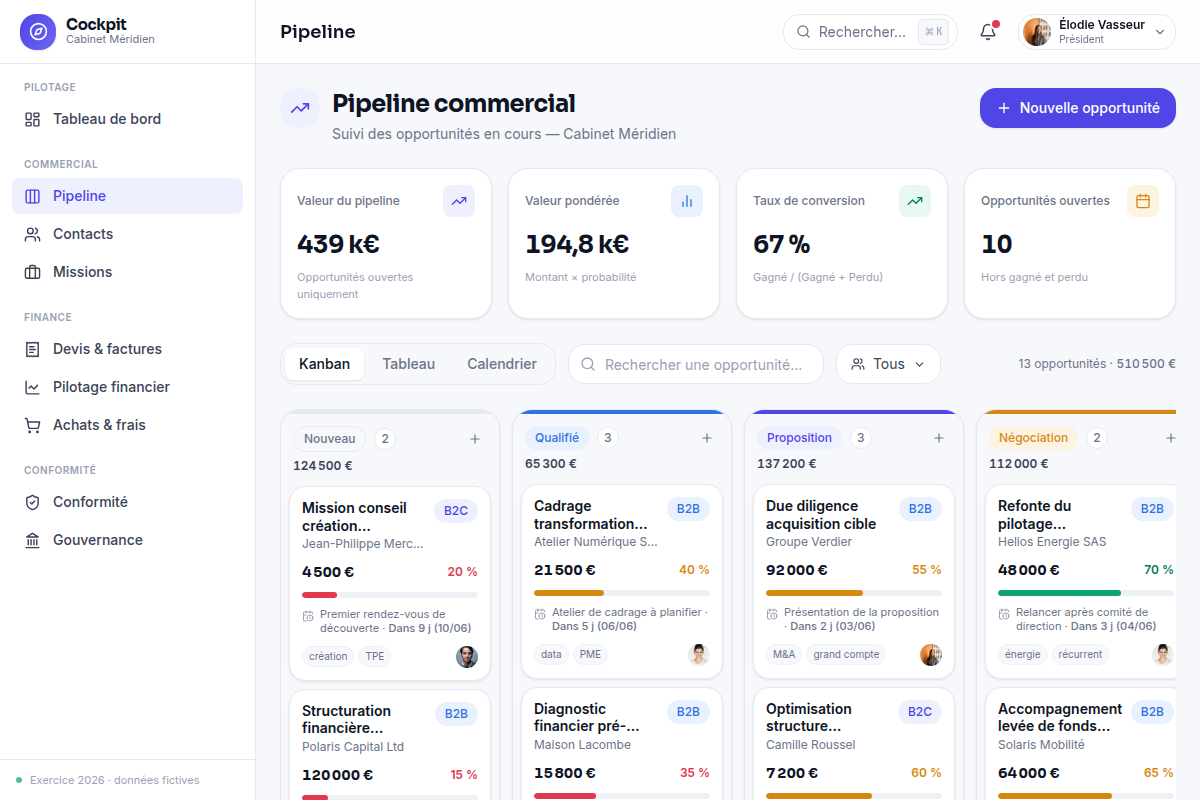Open Pilotage financier section

point(127,387)
